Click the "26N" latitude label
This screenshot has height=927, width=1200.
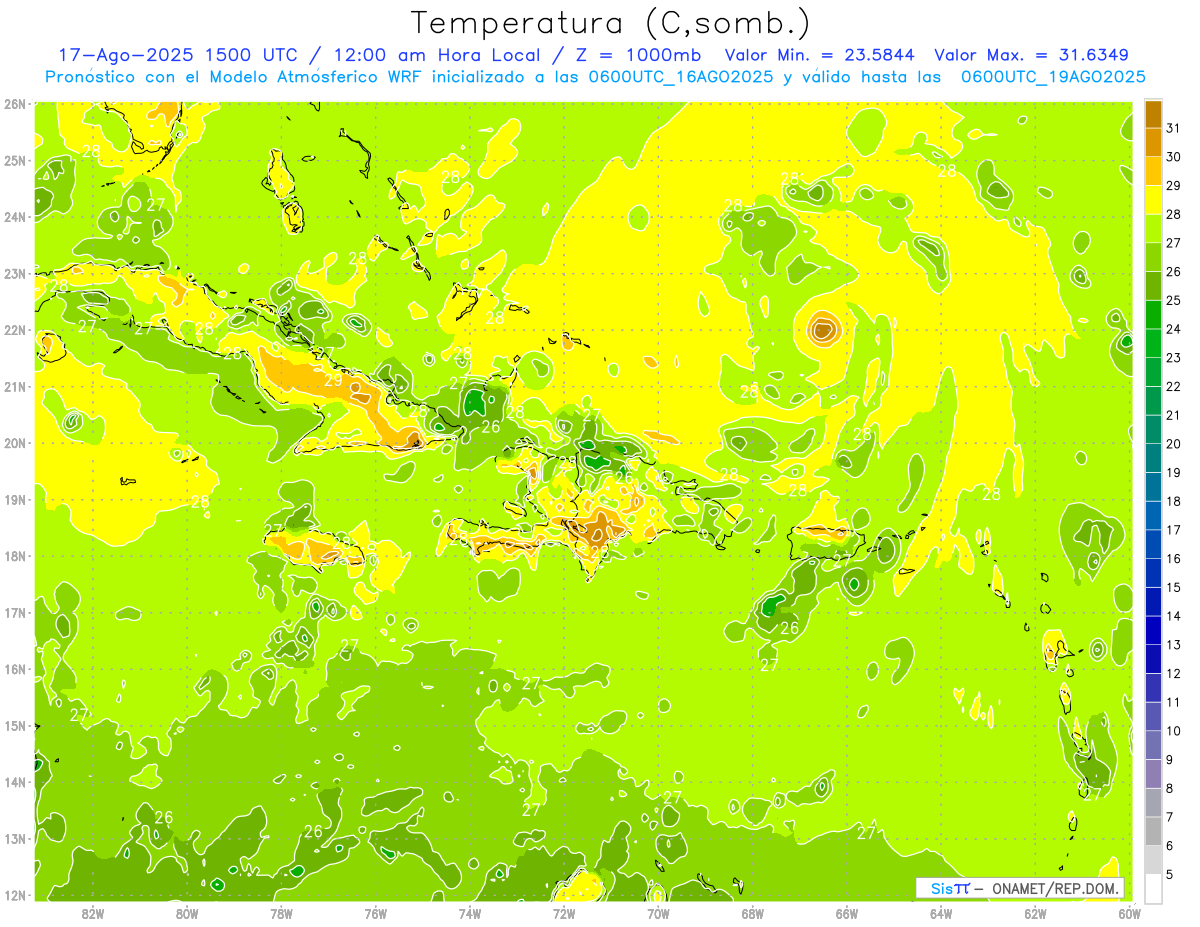click(x=14, y=104)
